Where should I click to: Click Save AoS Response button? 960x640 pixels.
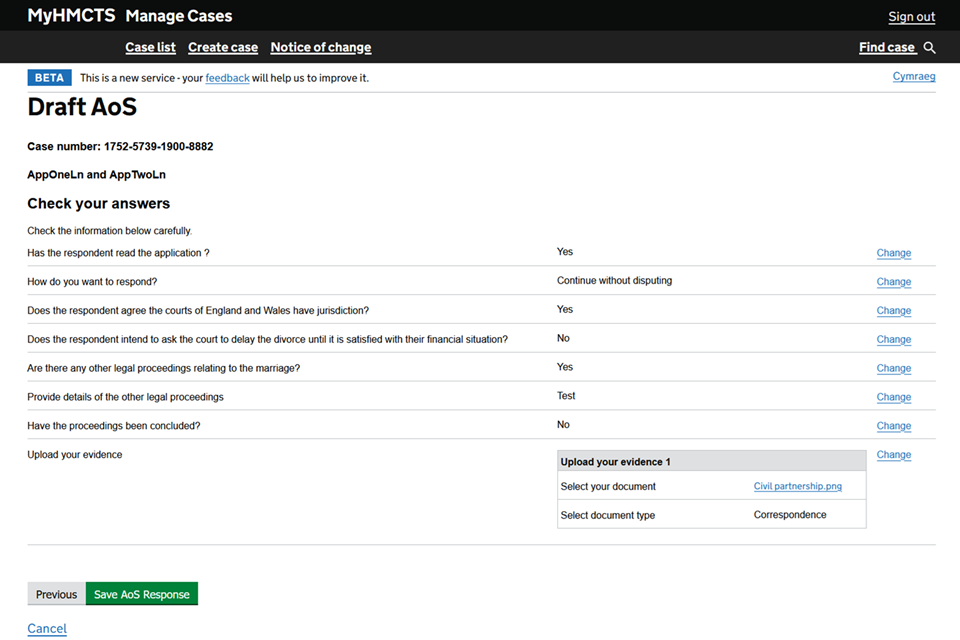pos(142,594)
